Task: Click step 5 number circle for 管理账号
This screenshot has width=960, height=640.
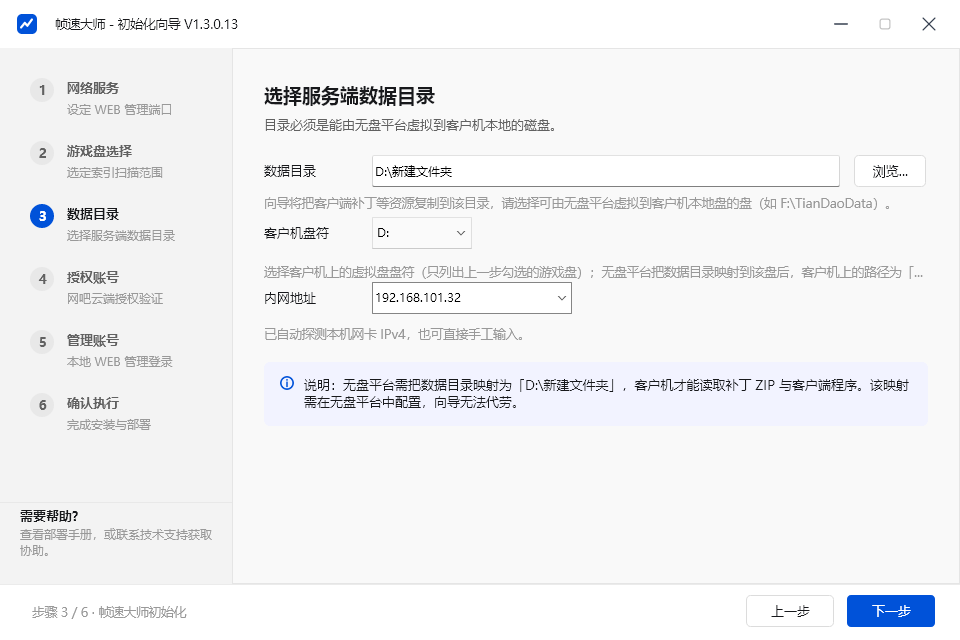Action: pyautogui.click(x=42, y=342)
